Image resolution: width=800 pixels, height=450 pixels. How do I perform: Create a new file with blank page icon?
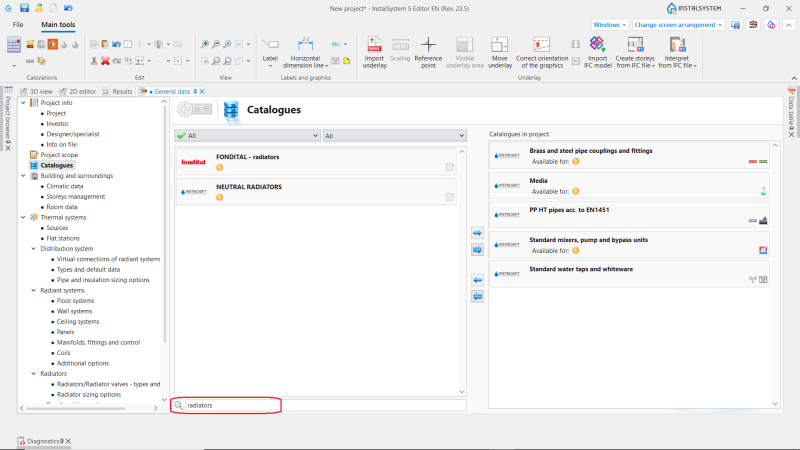tap(54, 8)
